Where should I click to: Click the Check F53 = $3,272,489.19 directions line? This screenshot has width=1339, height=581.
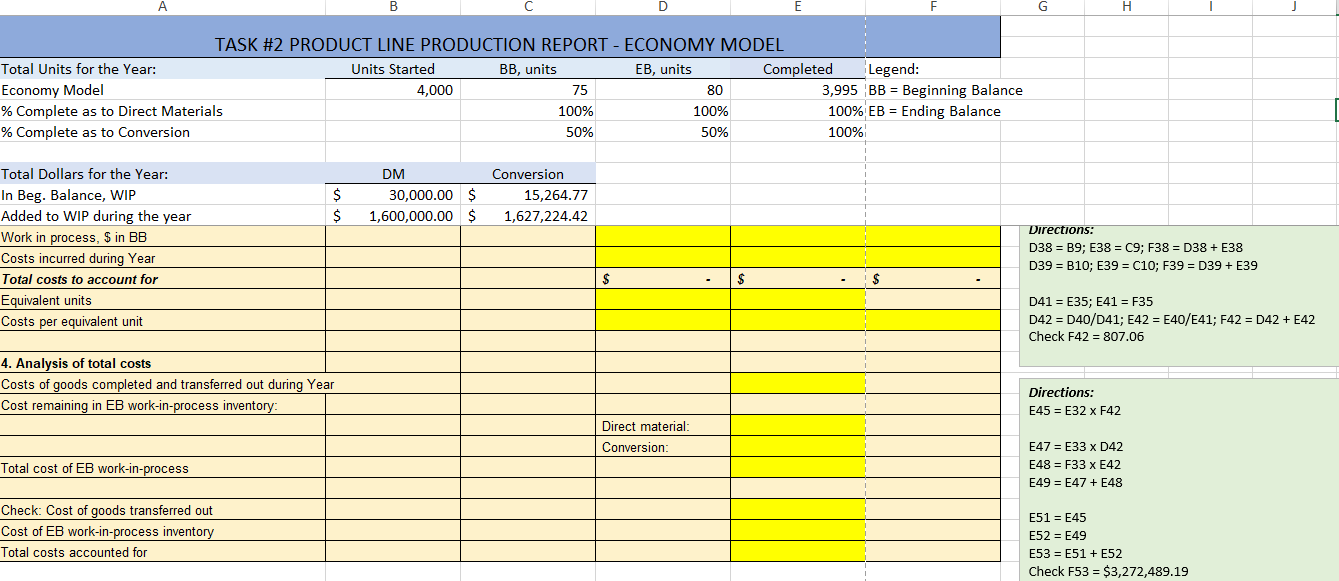click(1110, 572)
